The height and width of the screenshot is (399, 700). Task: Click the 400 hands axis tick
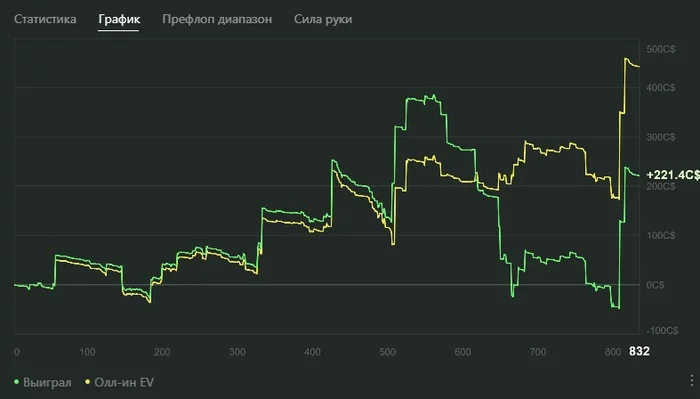312,352
